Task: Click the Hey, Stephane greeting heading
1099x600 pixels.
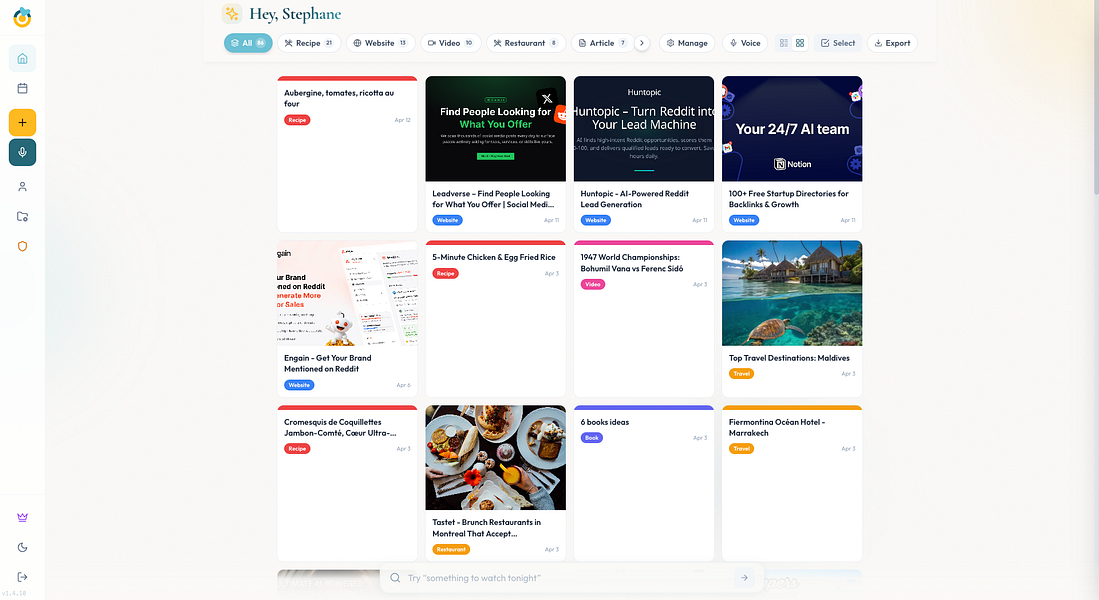Action: click(x=295, y=14)
